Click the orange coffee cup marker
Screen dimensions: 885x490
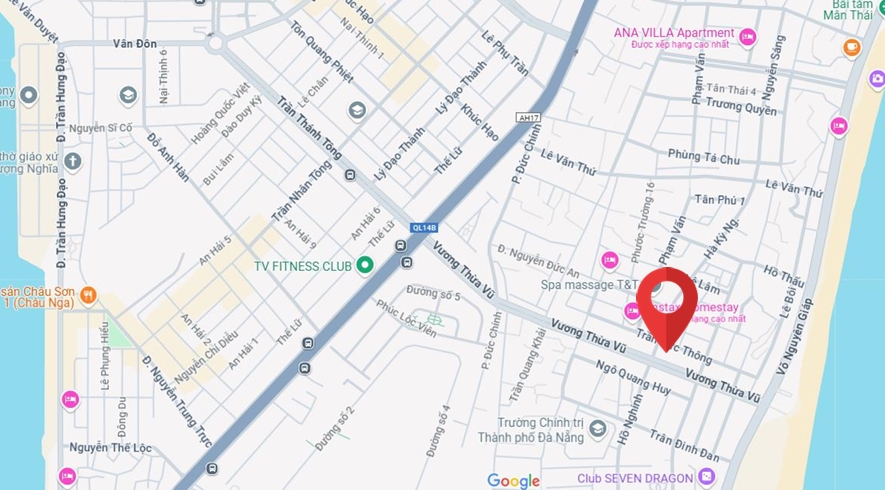click(x=852, y=47)
